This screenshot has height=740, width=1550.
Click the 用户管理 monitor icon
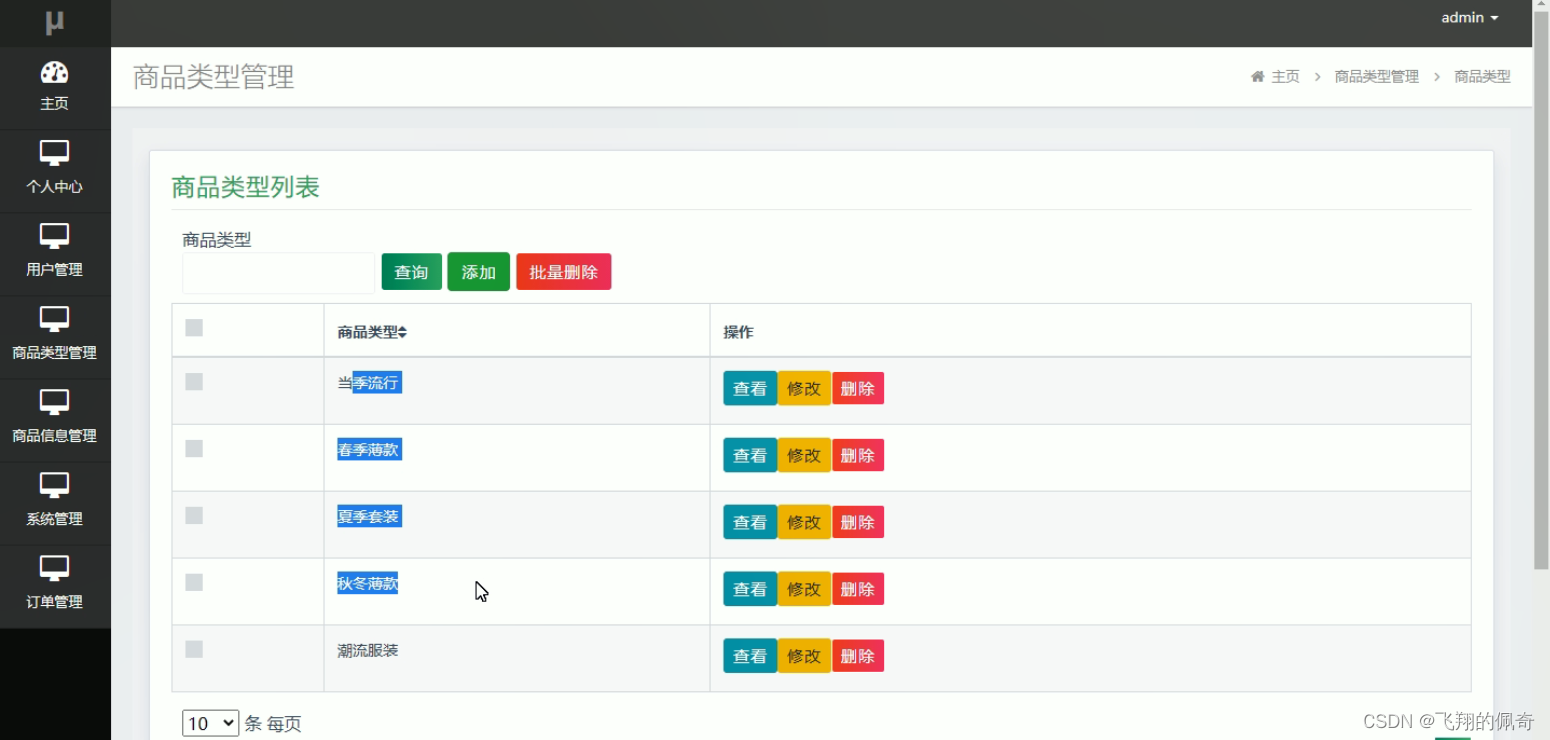54,237
